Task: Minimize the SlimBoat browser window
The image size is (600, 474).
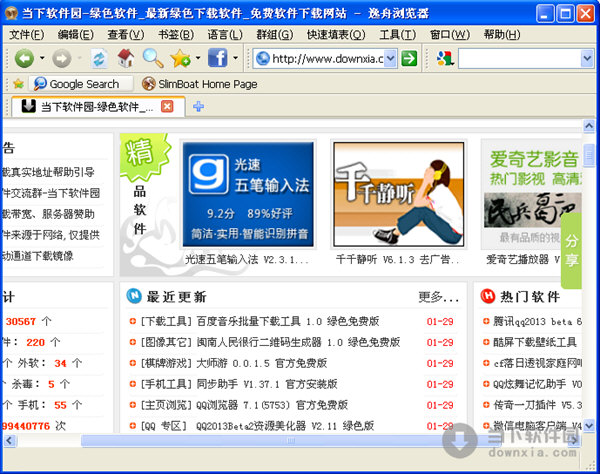Action: (x=545, y=14)
